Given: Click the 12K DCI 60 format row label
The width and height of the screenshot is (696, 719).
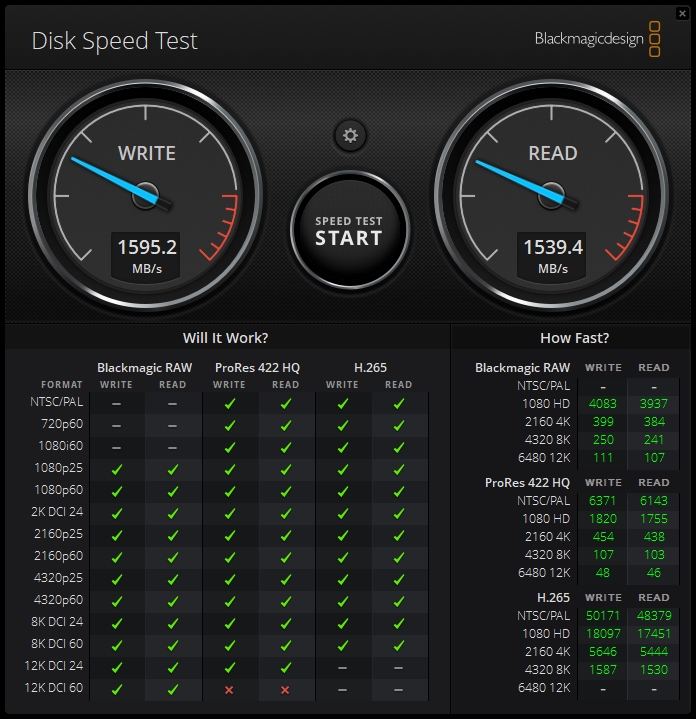Looking at the screenshot, I should pyautogui.click(x=54, y=688).
